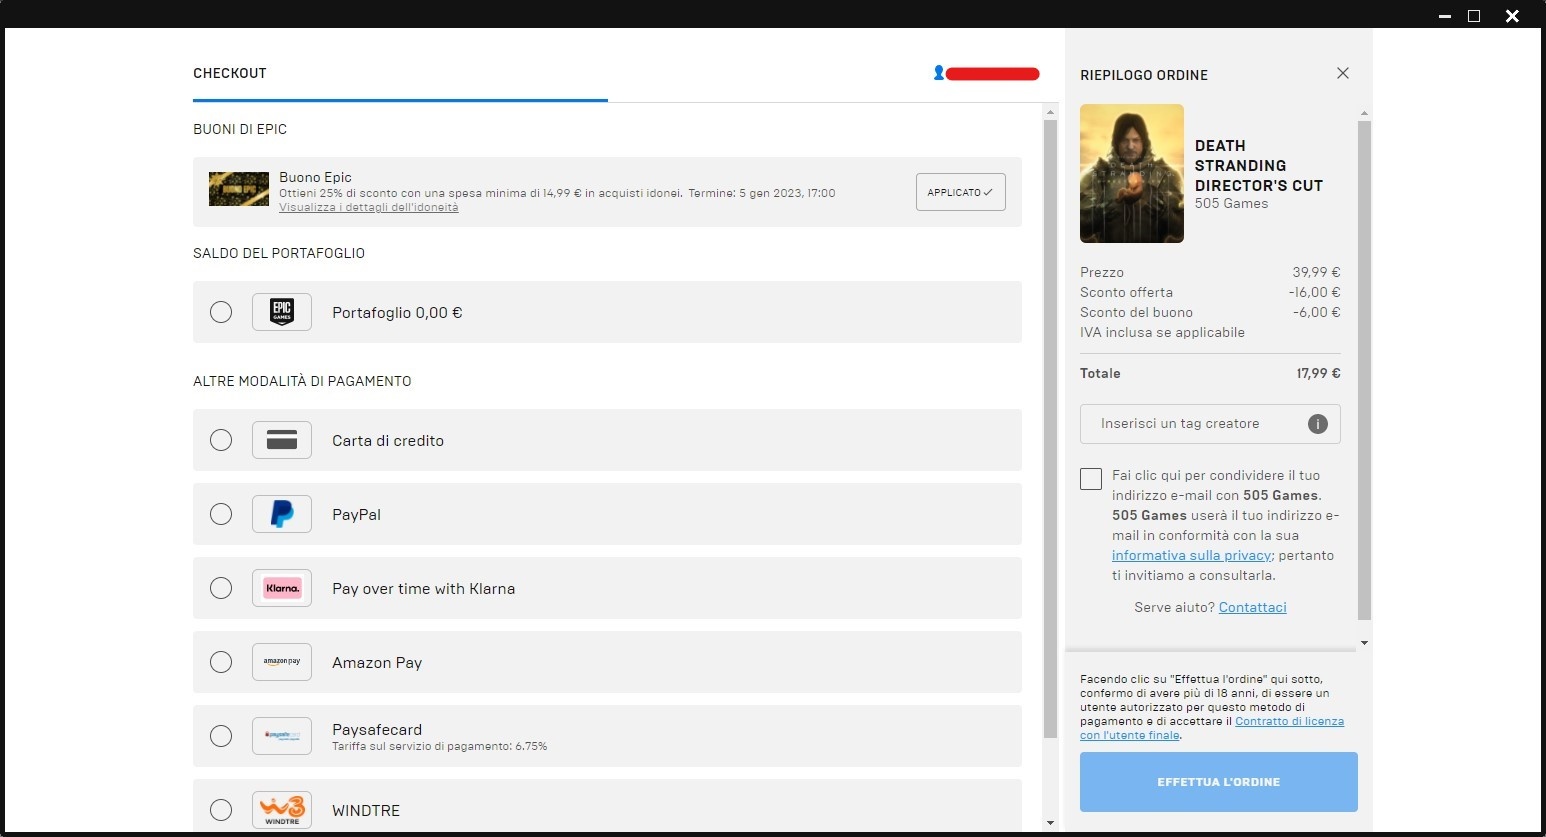Select the Carta di credito radio button
Viewport: 1546px width, 837px height.
[x=221, y=440]
